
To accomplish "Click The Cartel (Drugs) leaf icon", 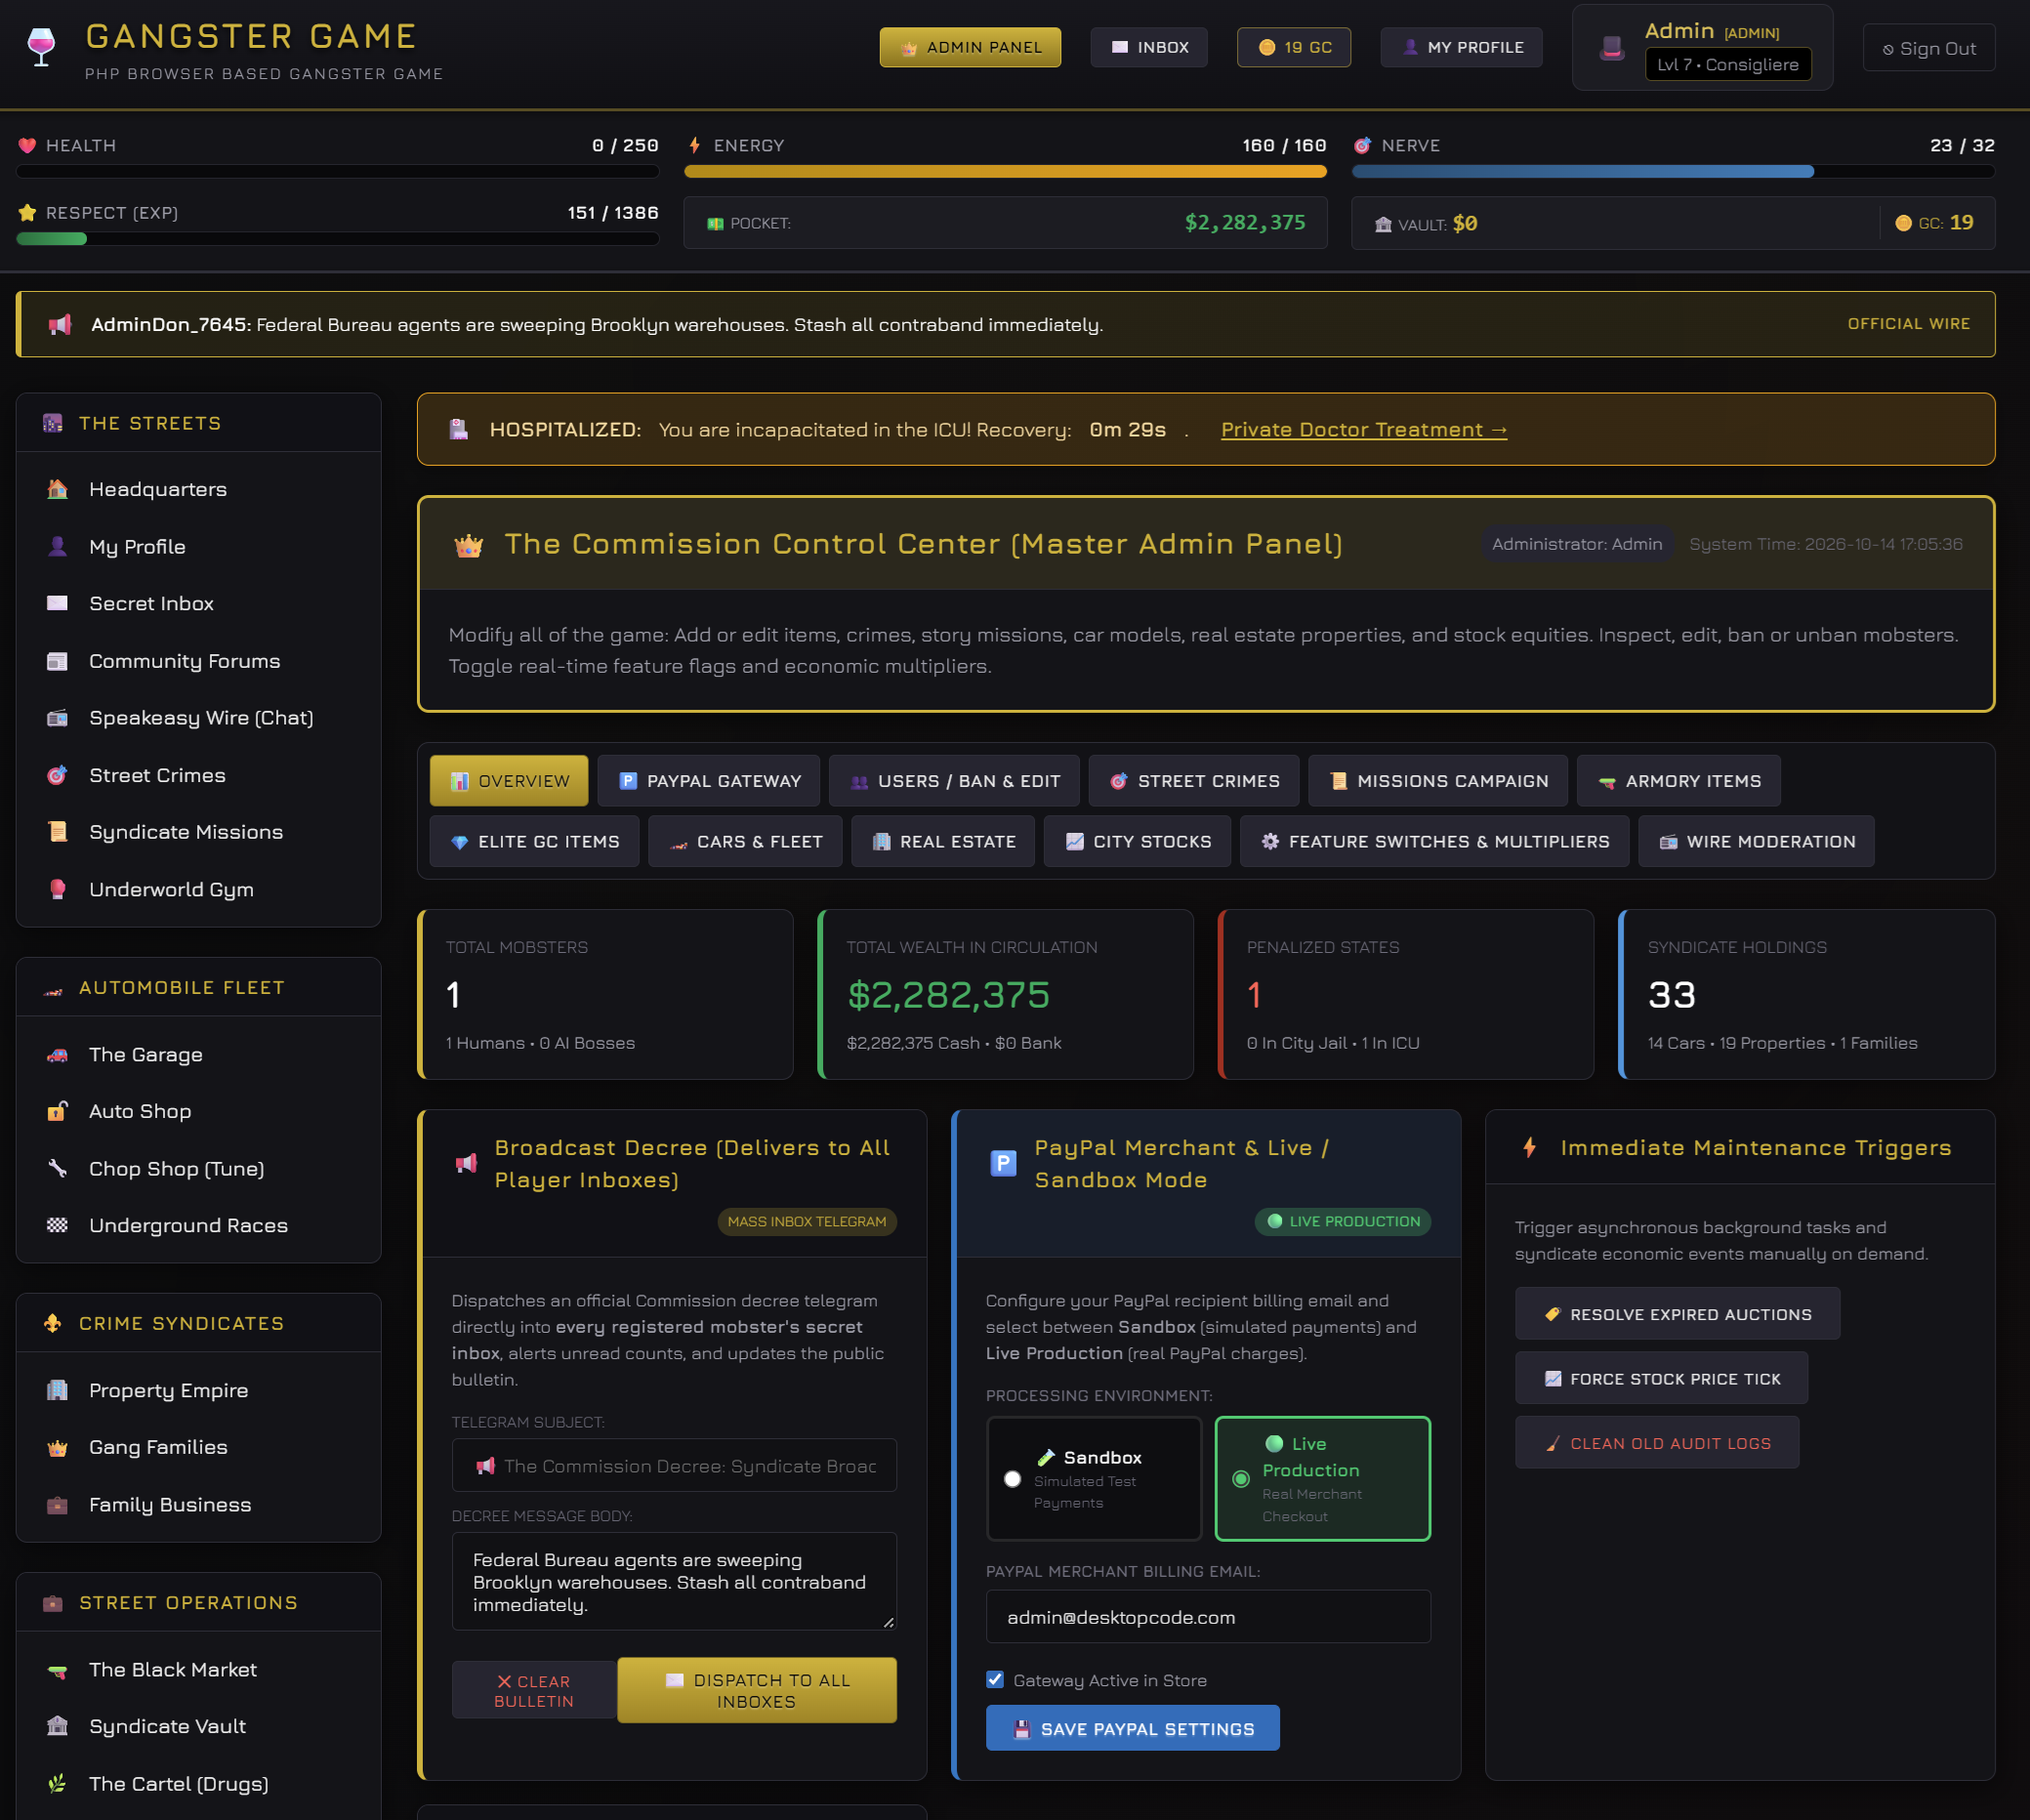I will click(x=57, y=1783).
